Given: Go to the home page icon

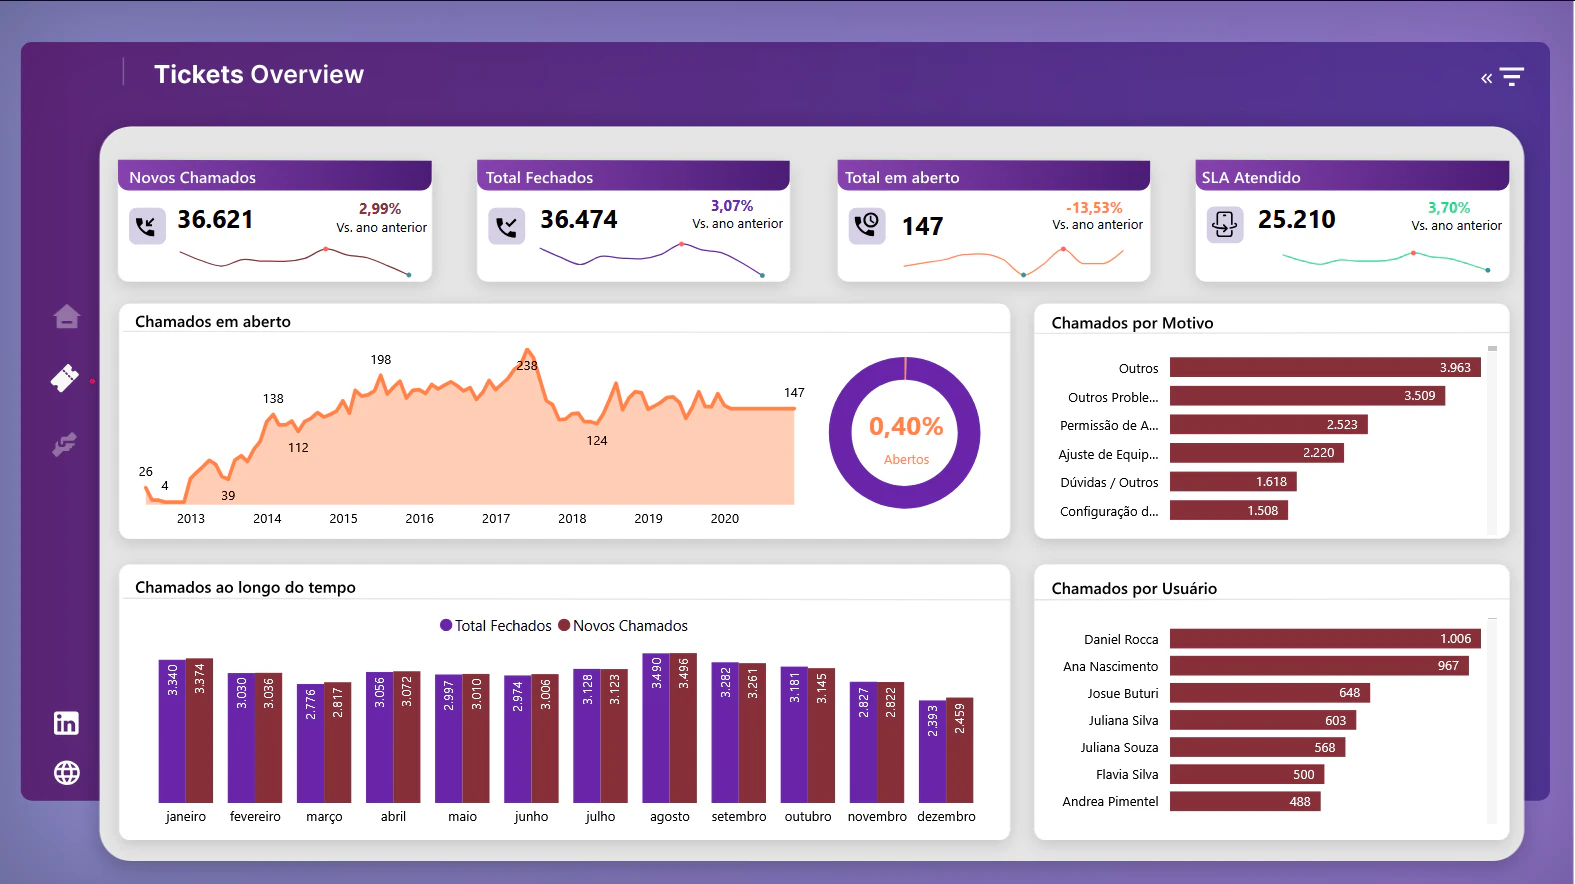Looking at the screenshot, I should click(67, 317).
